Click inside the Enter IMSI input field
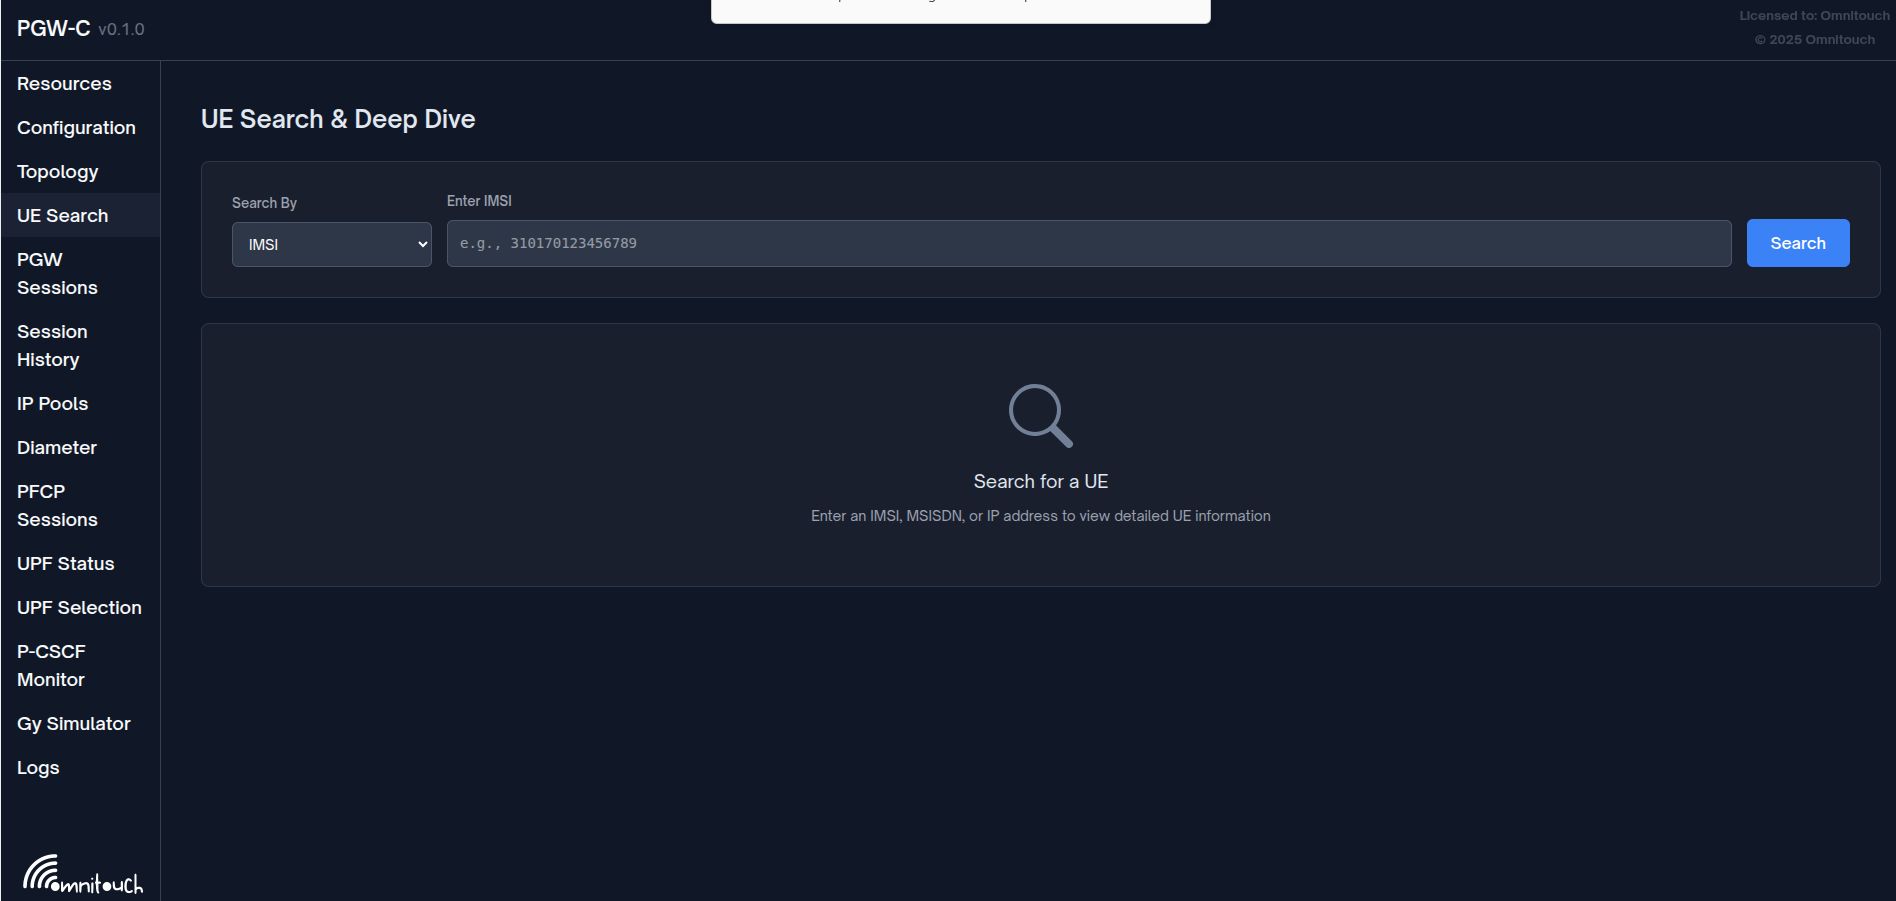 click(1088, 243)
